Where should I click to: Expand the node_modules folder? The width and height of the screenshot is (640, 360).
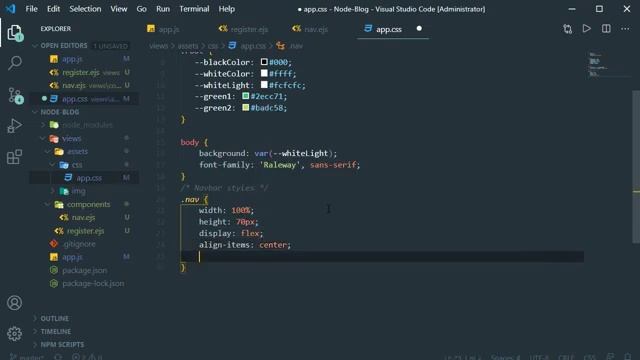pos(87,125)
